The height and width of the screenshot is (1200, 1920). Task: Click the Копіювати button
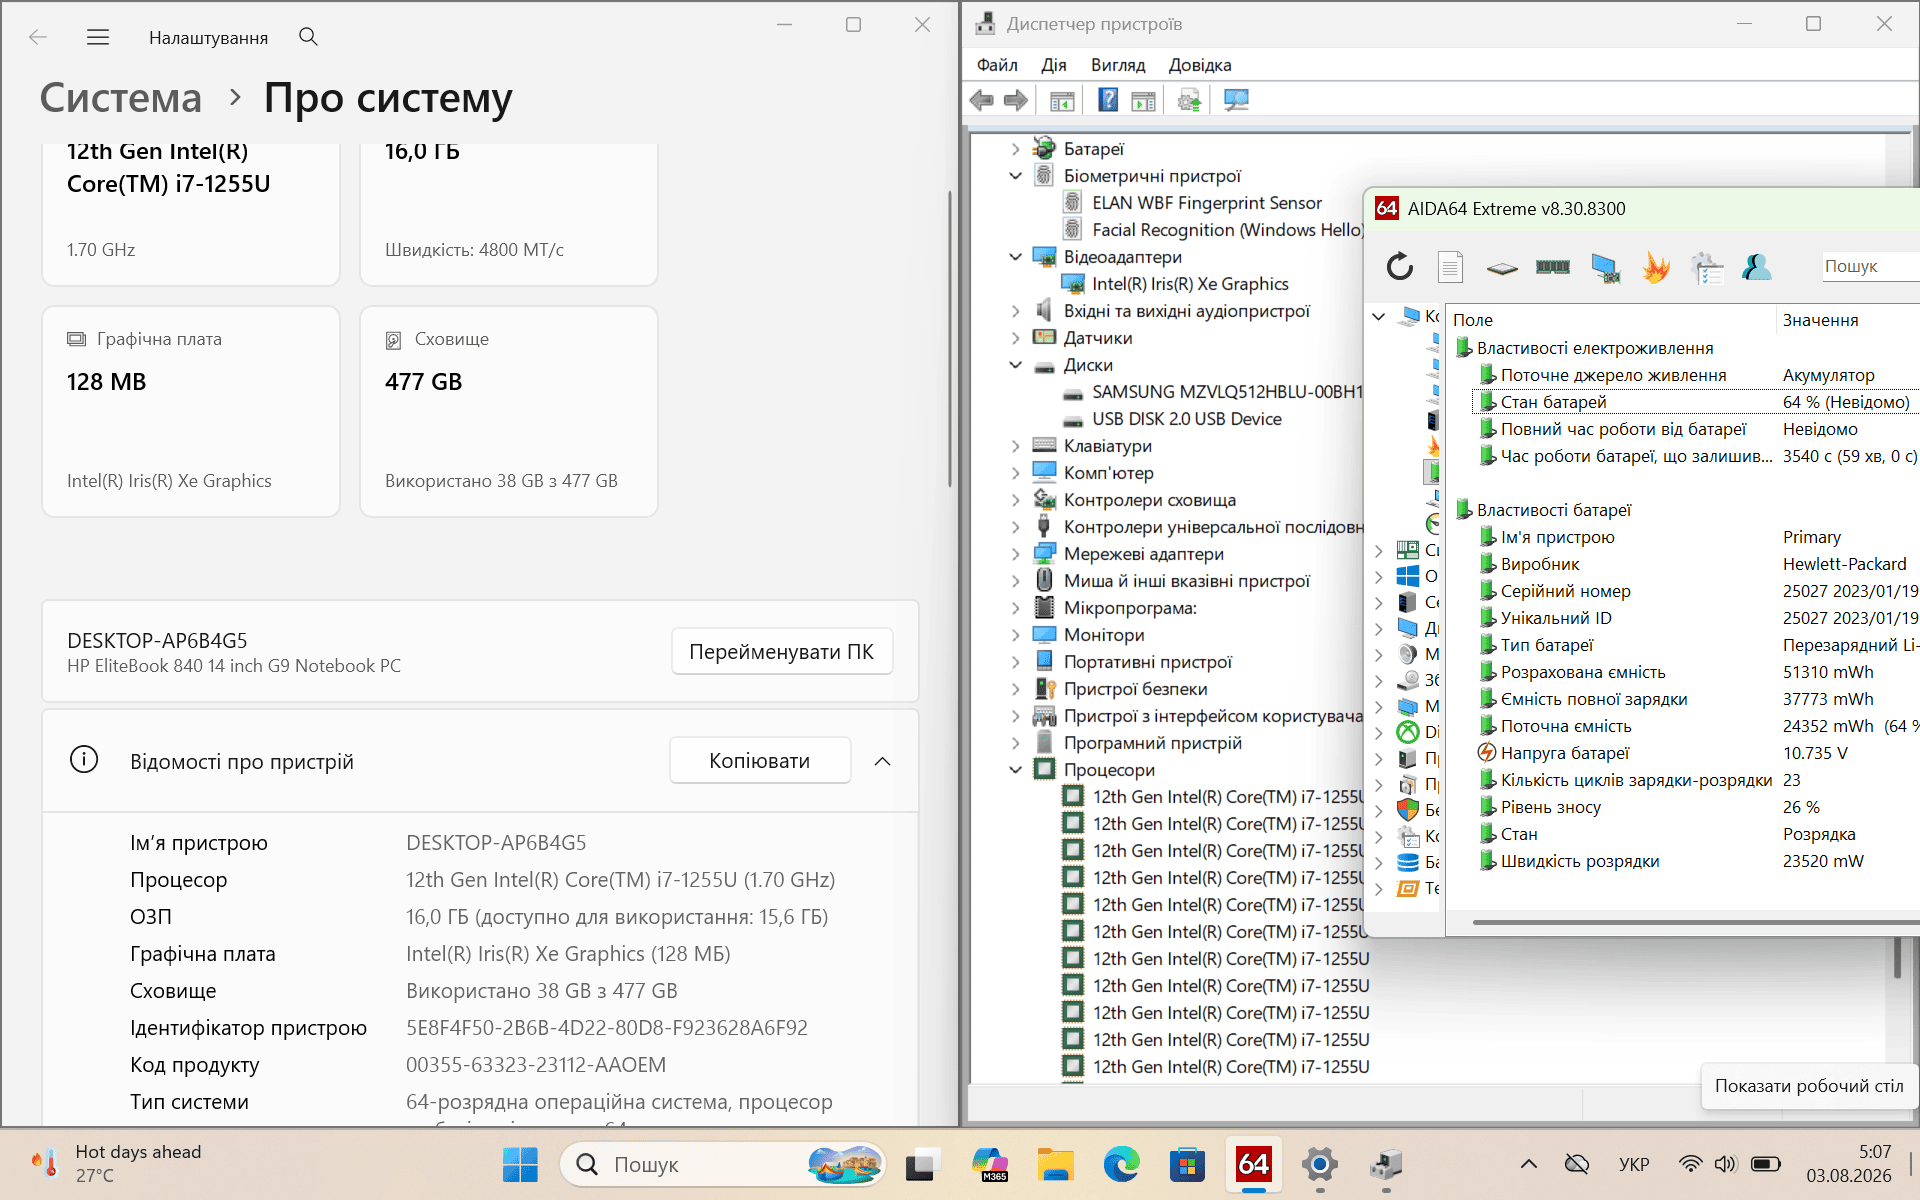[x=760, y=761]
